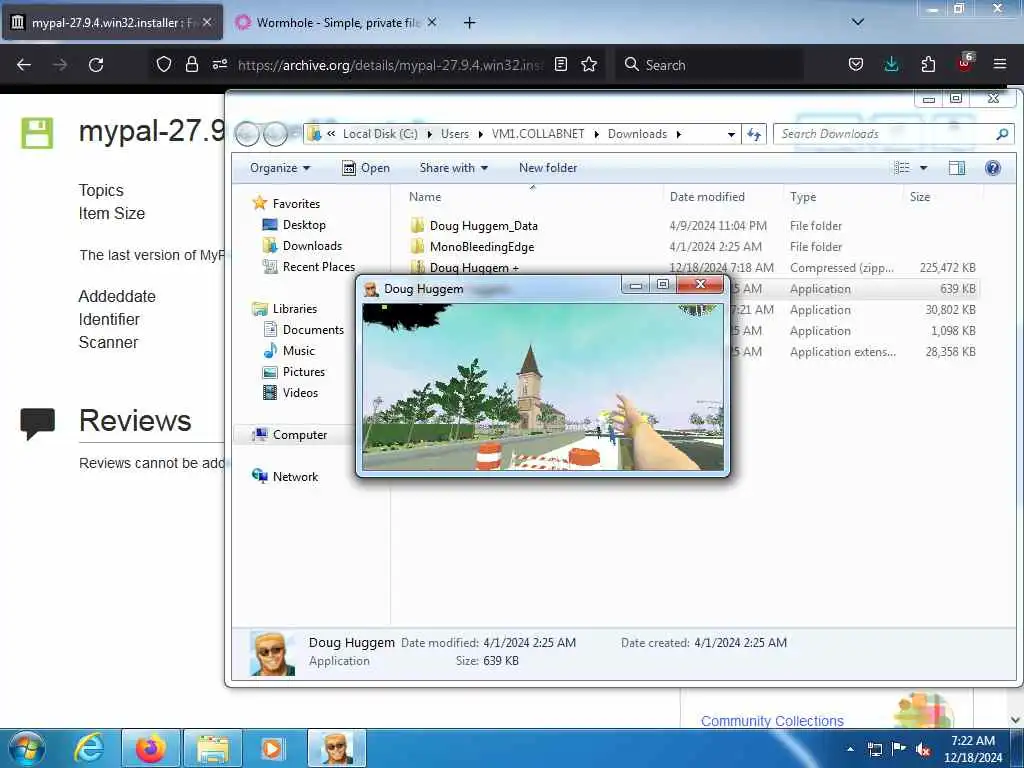Toggle reader view in Firefox

[x=560, y=64]
